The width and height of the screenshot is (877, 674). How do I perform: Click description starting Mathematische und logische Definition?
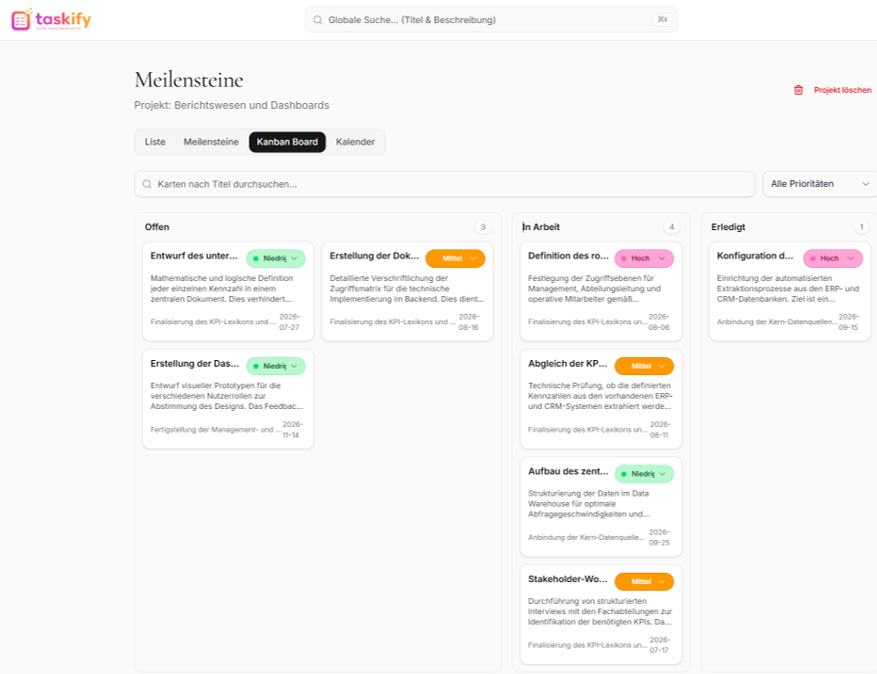[x=221, y=289]
